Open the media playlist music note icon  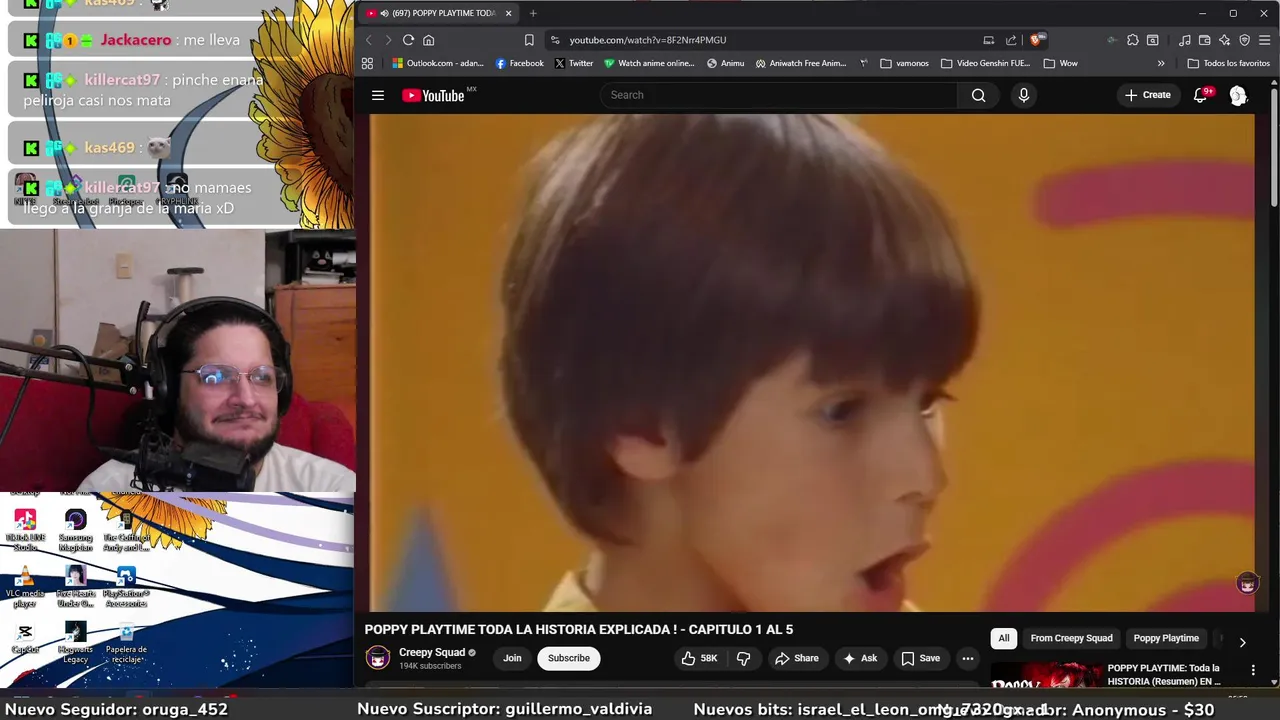[x=1185, y=40]
